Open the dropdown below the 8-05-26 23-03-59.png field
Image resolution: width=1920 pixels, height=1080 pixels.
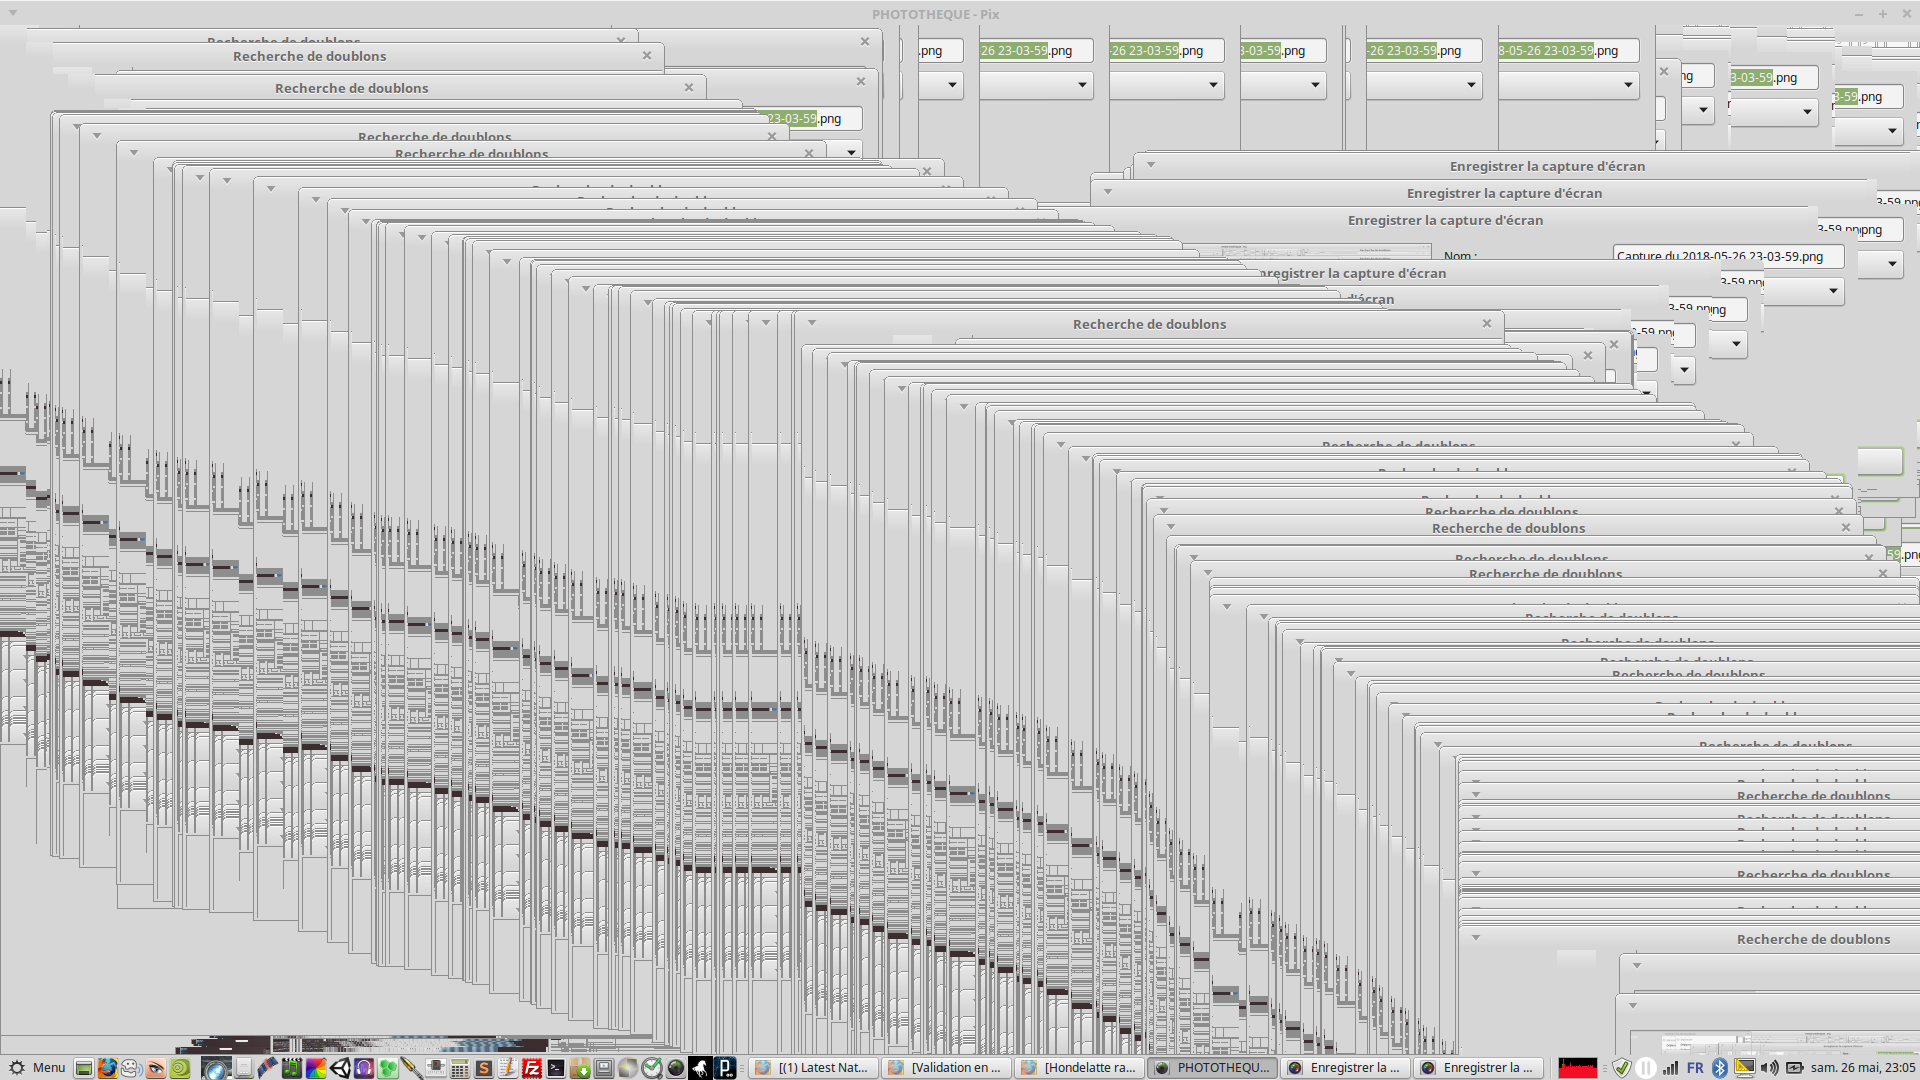[x=1627, y=85]
